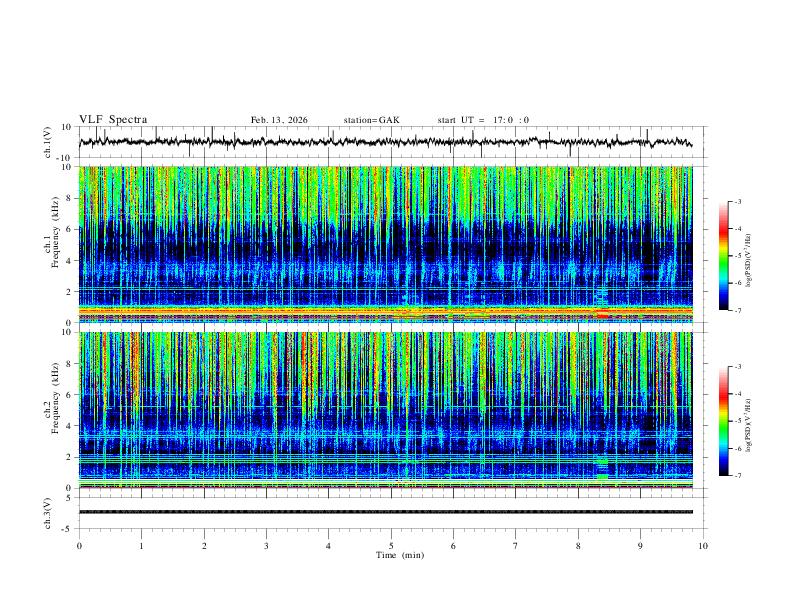Click the ch.2 spectrogram panel
Screen dimensions: 792x612
385,410
